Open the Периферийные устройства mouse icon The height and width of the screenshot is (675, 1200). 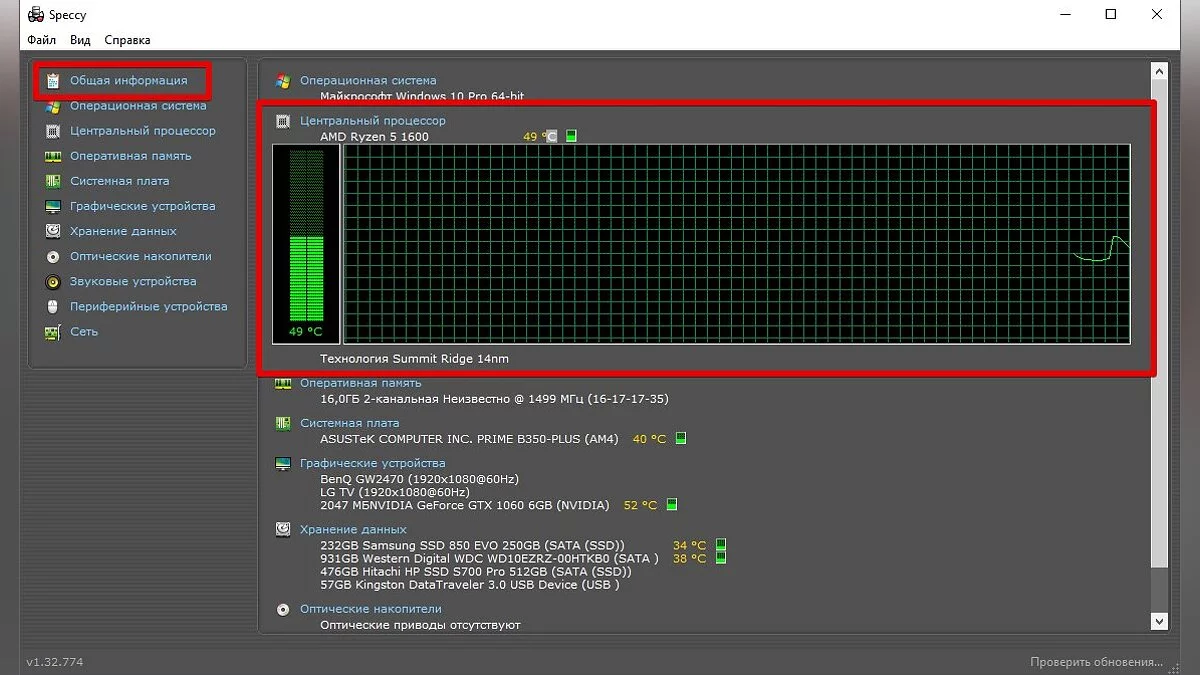tap(53, 307)
